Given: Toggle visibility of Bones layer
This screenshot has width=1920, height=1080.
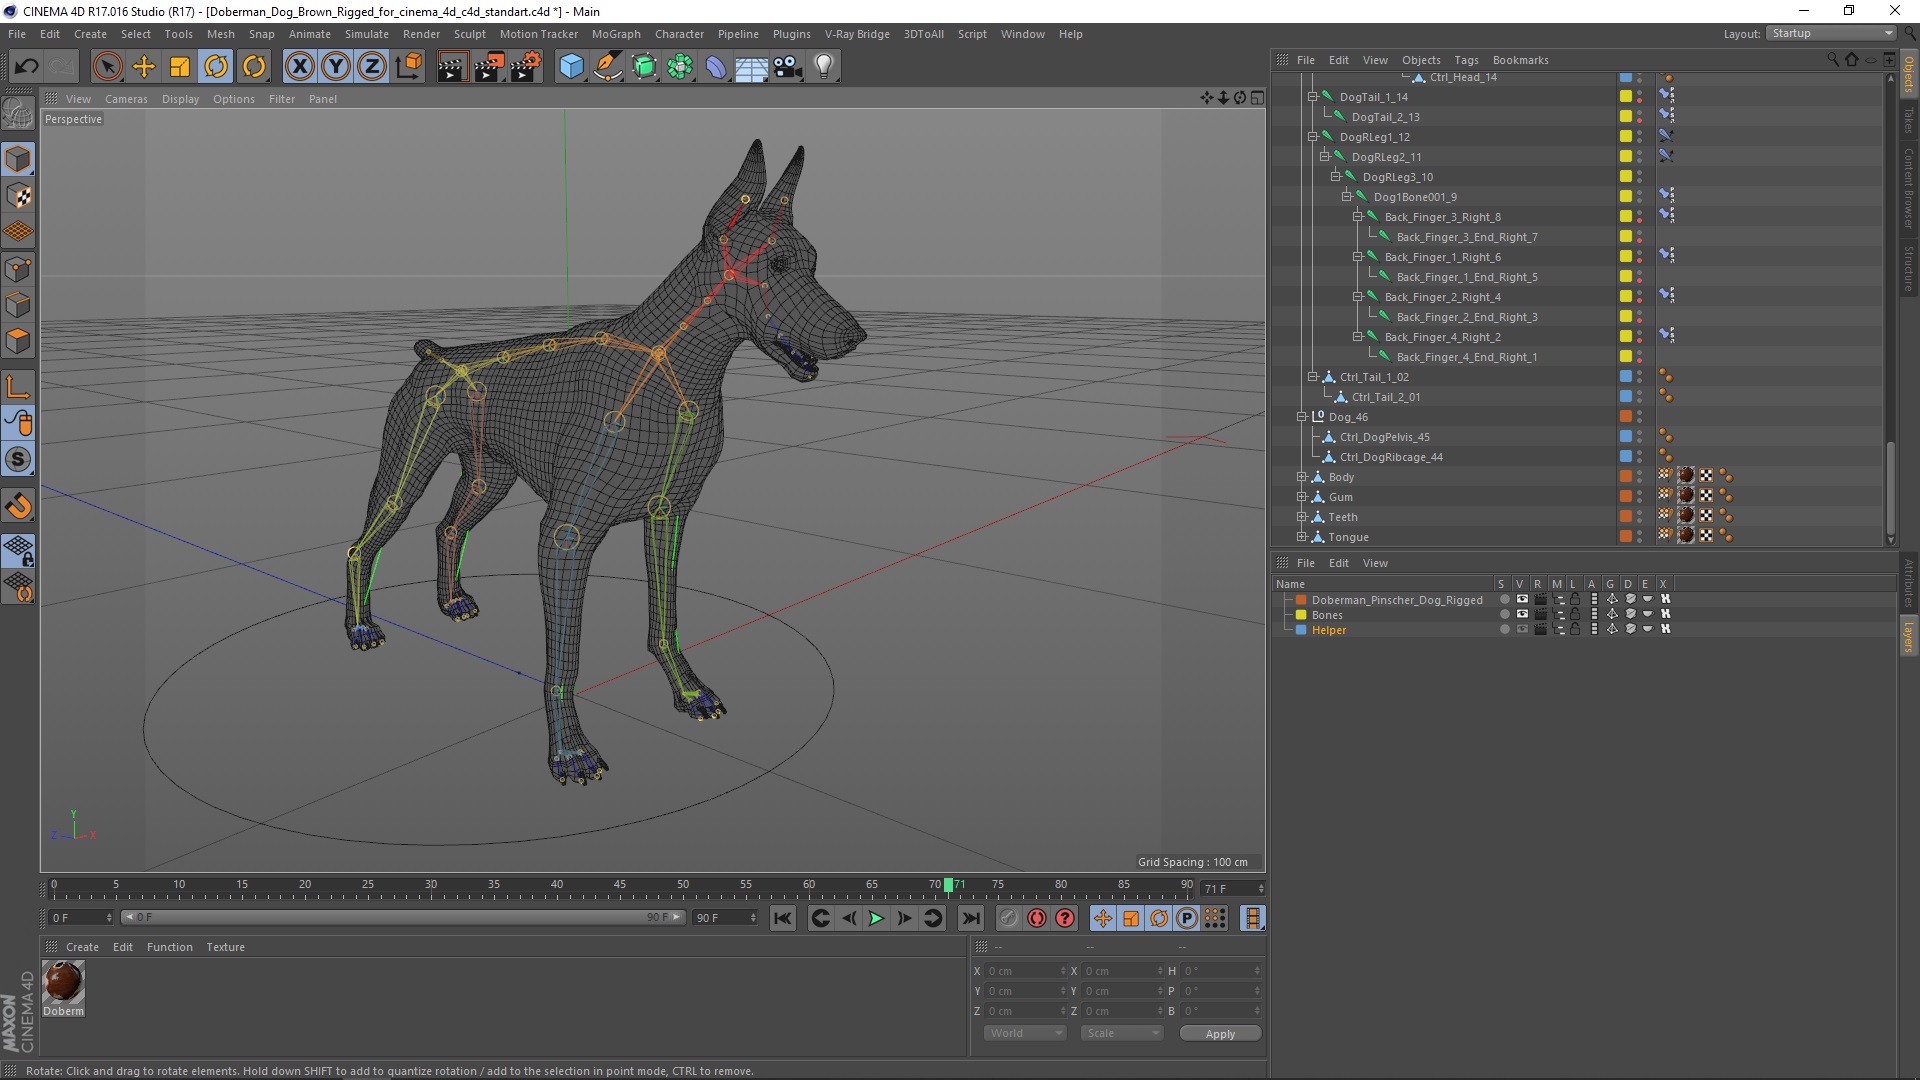Looking at the screenshot, I should click(x=1520, y=613).
